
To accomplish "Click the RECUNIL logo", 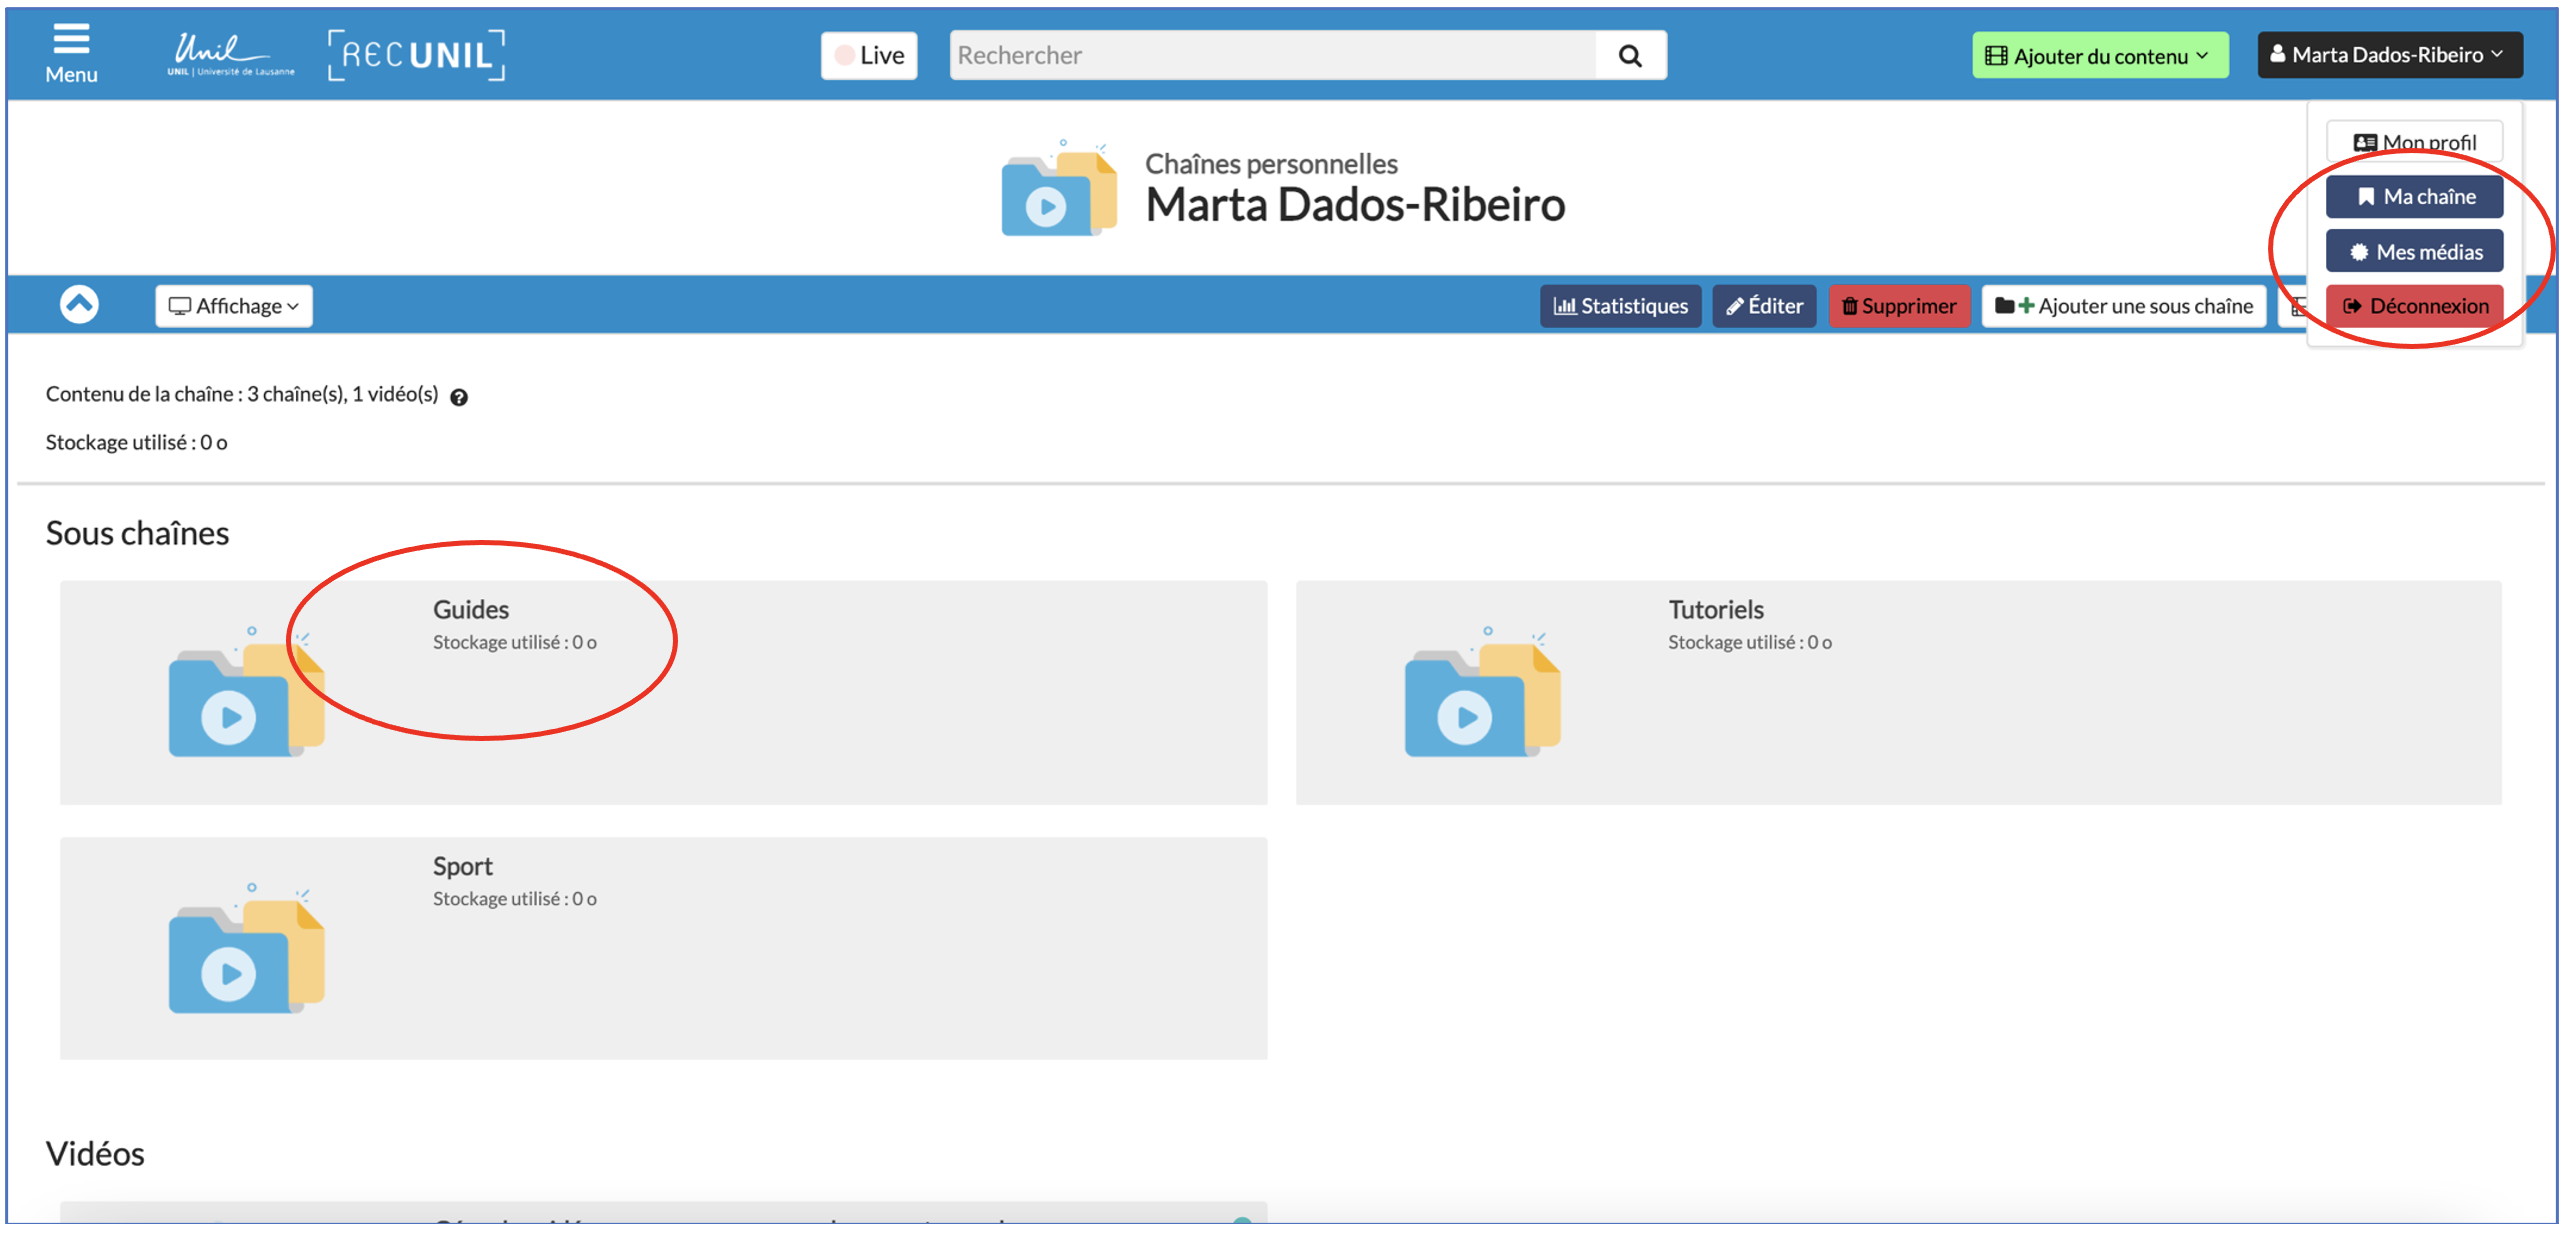I will [416, 55].
